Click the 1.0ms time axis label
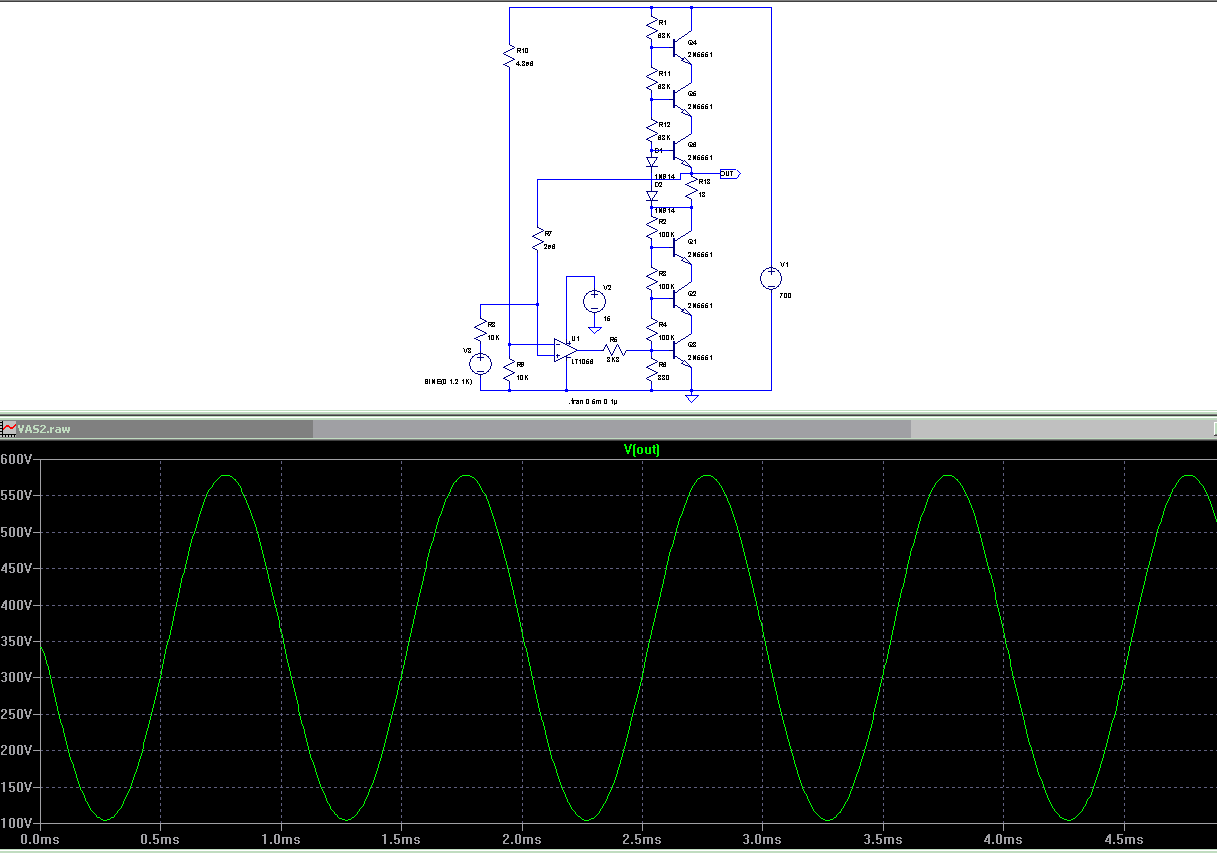This screenshot has height=853, width=1217. coord(281,840)
